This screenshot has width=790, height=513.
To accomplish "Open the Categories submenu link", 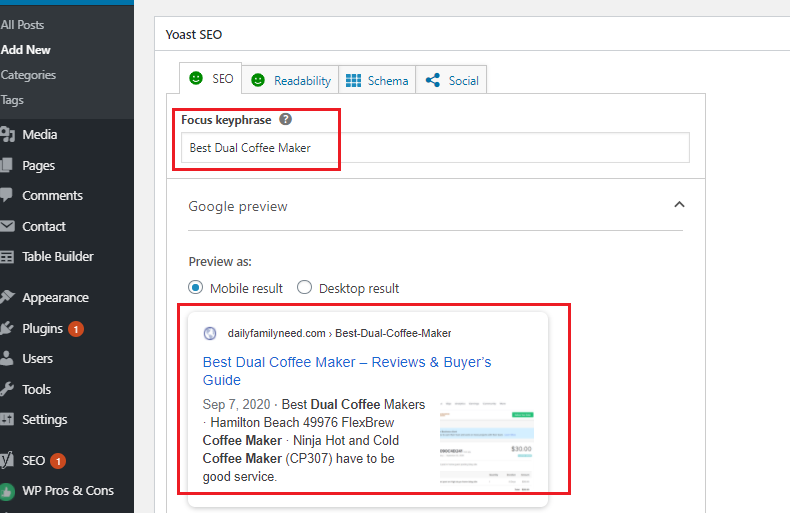I will point(28,75).
